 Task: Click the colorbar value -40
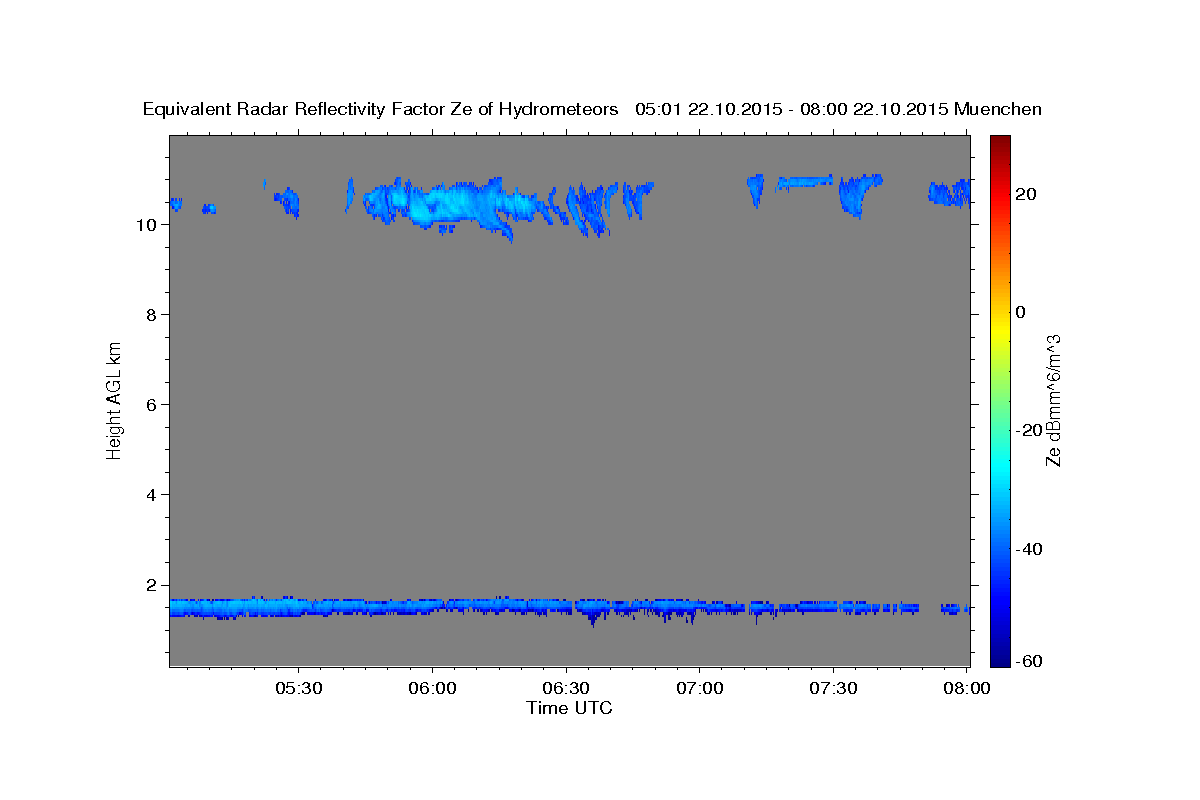pos(1028,549)
